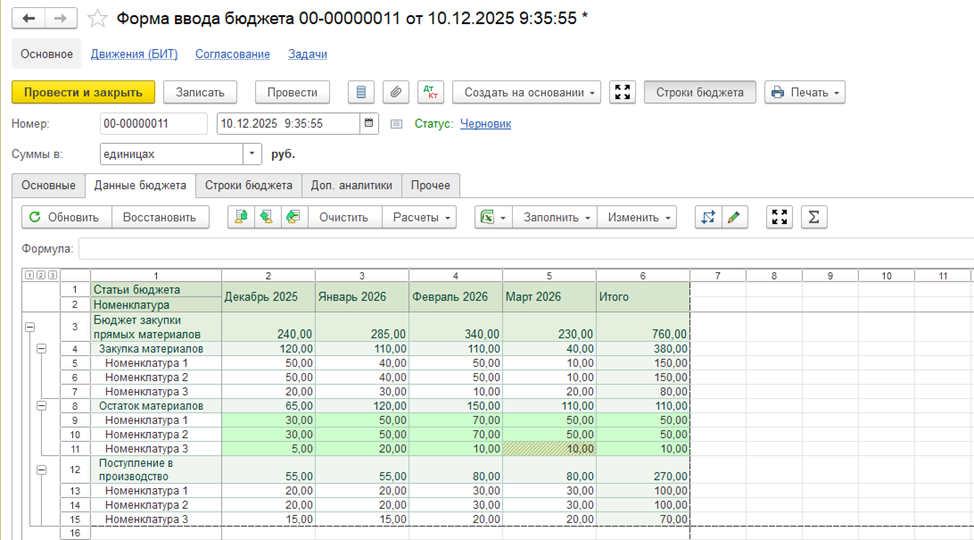Open the Расчеты dropdown menu
This screenshot has width=974, height=540.
[x=419, y=217]
